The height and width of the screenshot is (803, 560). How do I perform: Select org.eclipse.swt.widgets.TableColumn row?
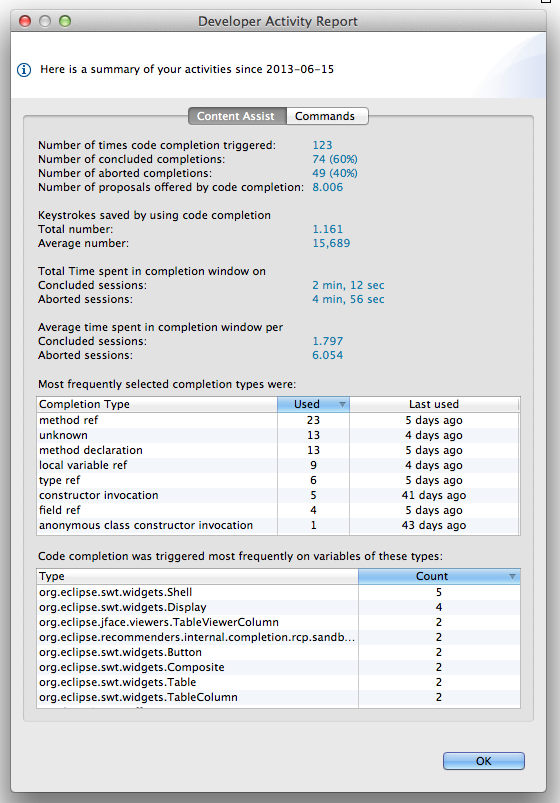[278, 698]
